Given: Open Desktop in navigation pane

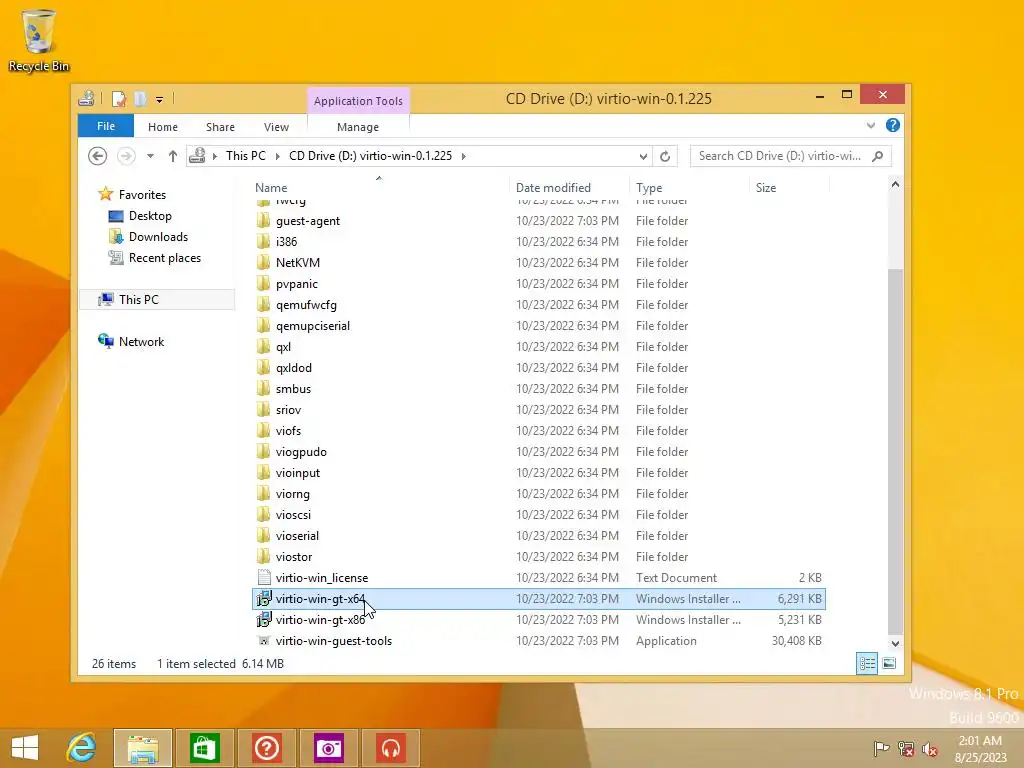Looking at the screenshot, I should tap(150, 216).
